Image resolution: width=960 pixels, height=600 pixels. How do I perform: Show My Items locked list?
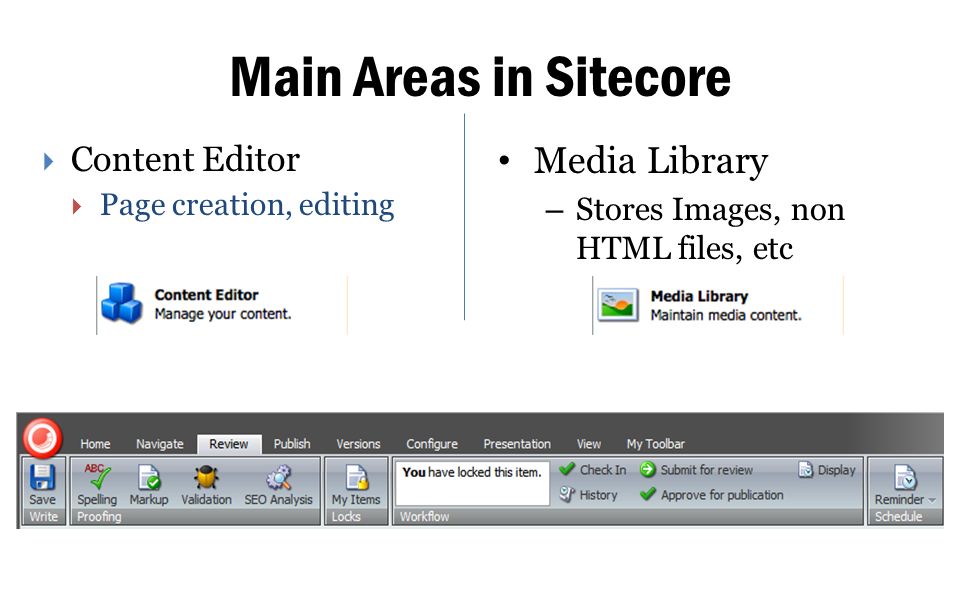356,484
